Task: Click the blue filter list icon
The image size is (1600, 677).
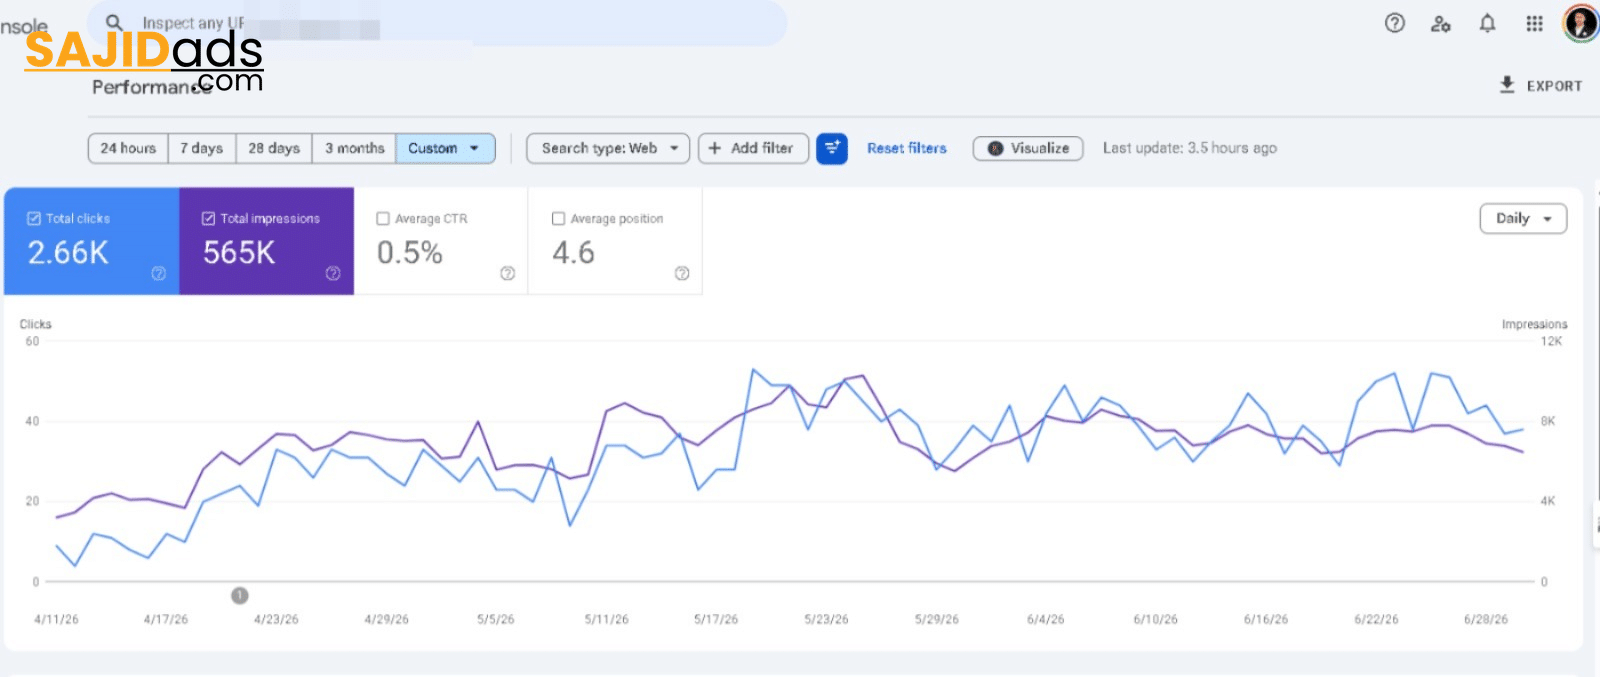Action: coord(832,149)
